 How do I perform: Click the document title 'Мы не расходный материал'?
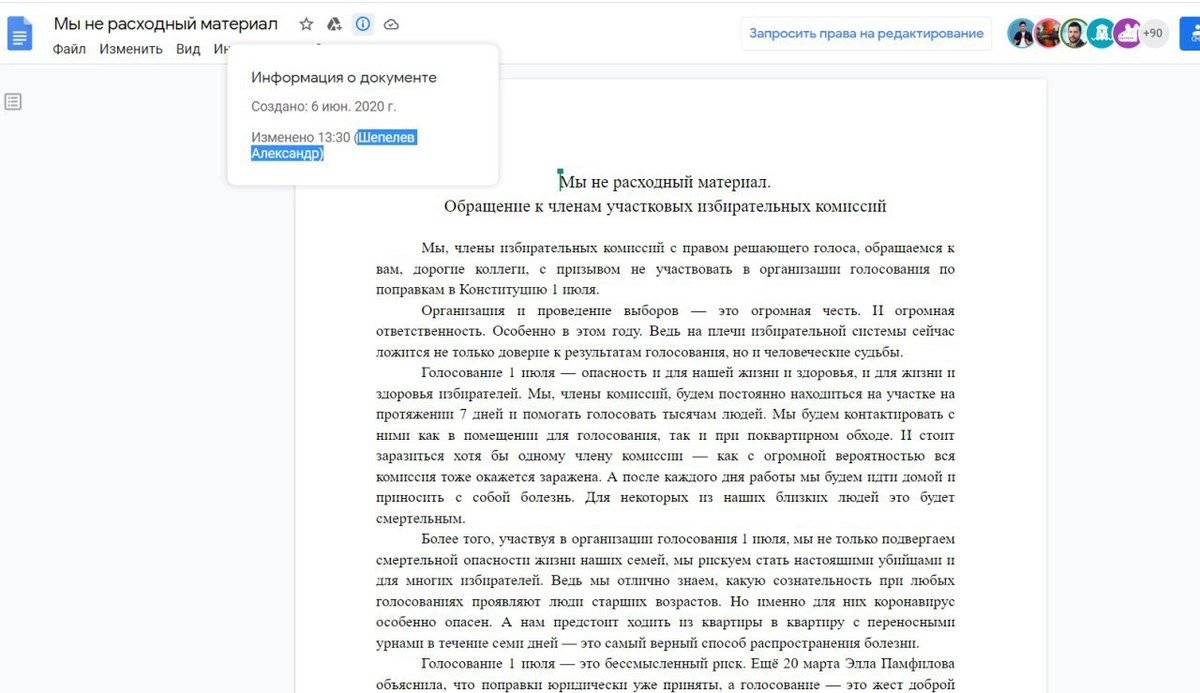[x=166, y=24]
